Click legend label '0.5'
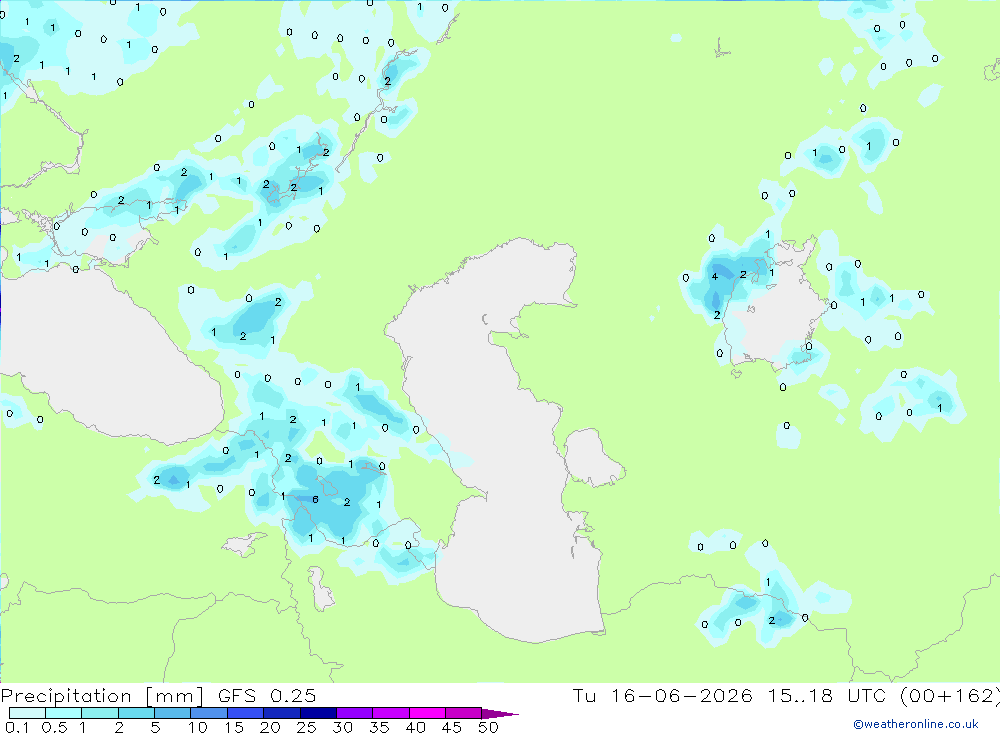 [54, 727]
